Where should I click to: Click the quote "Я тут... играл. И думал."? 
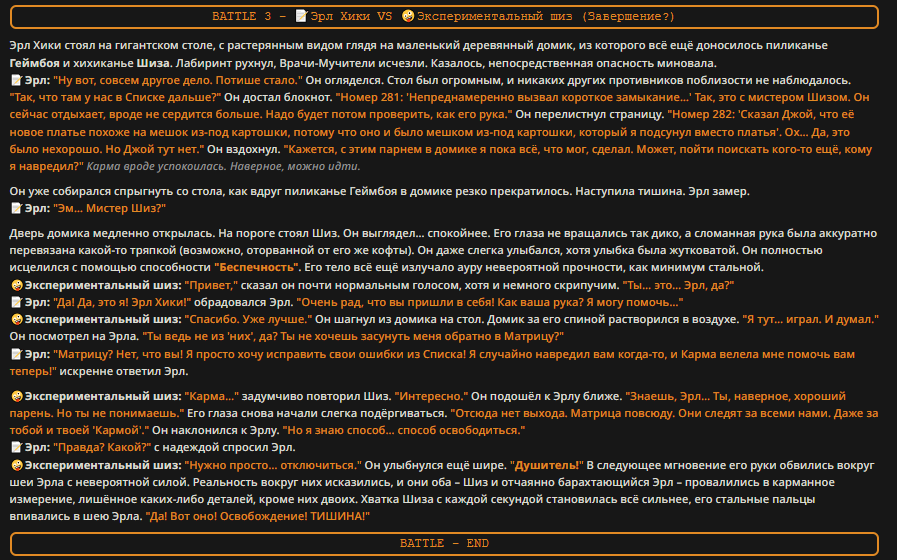coord(811,319)
